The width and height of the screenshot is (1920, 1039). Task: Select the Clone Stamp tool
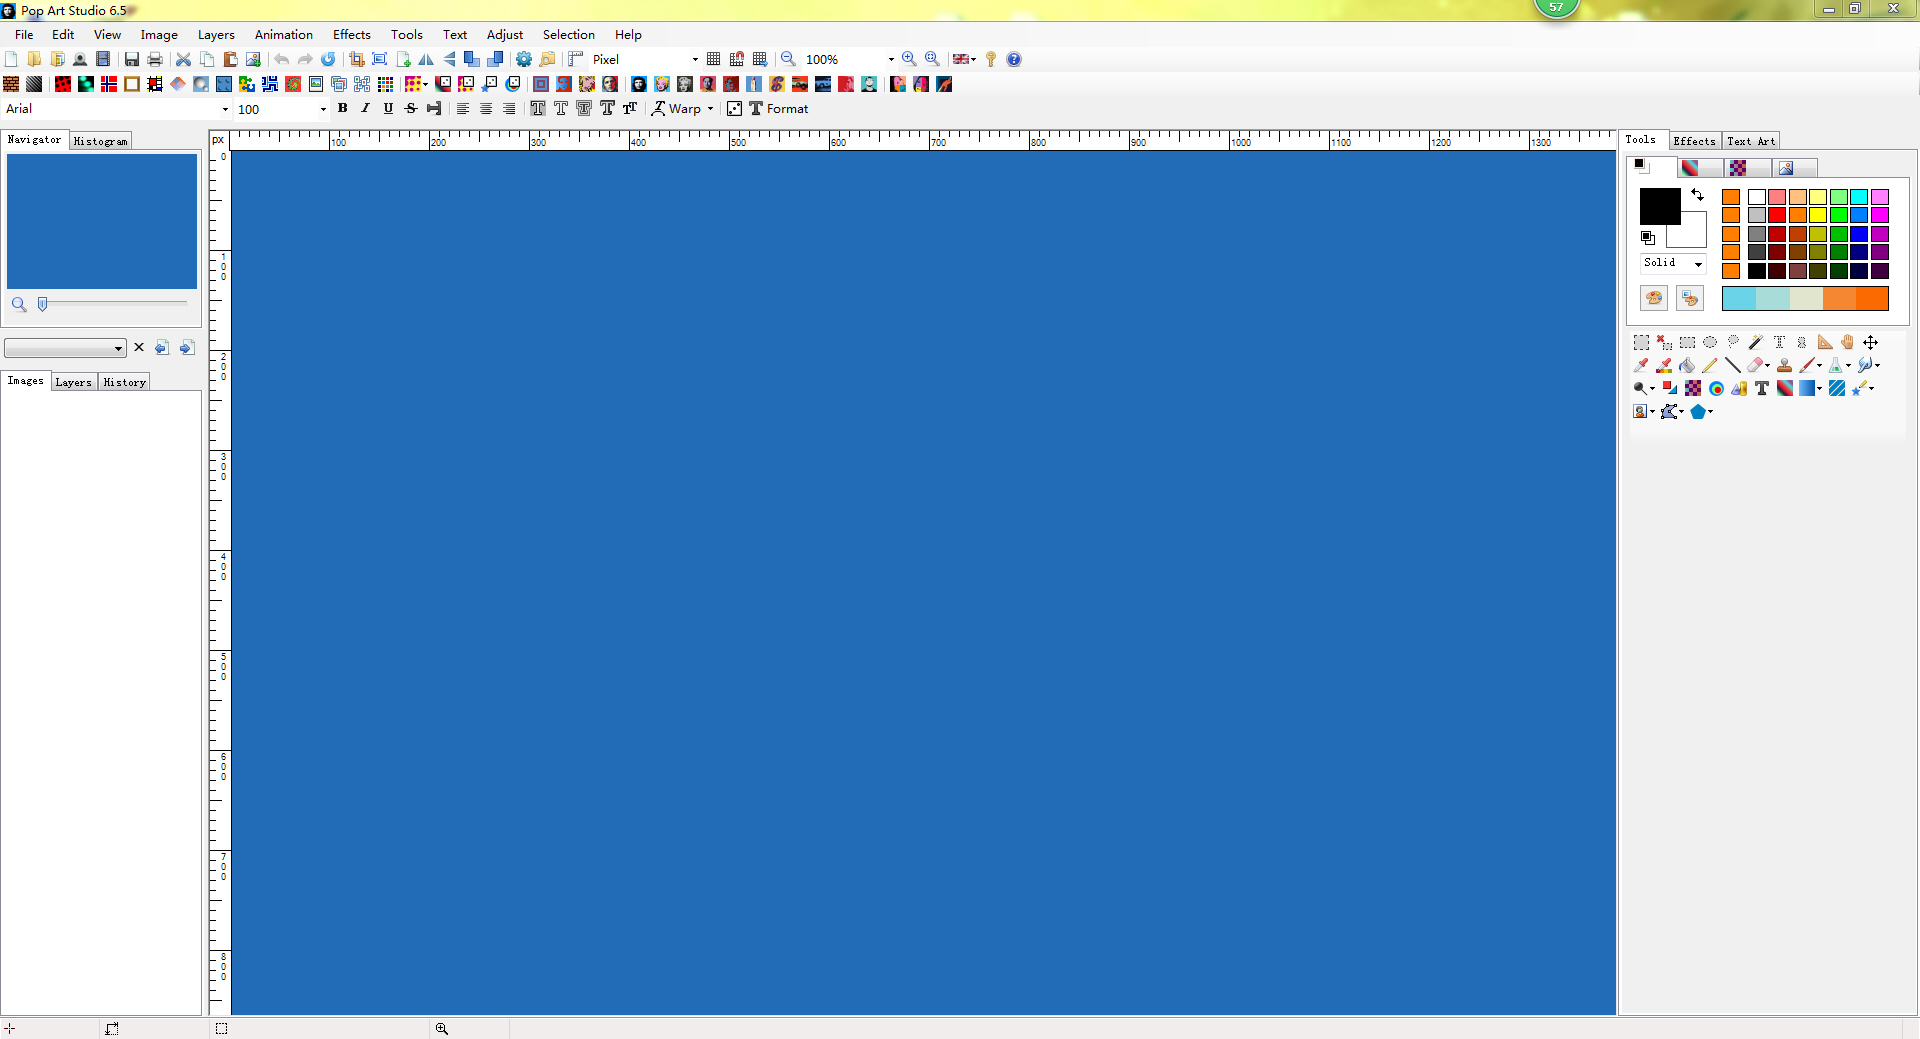click(x=1785, y=365)
